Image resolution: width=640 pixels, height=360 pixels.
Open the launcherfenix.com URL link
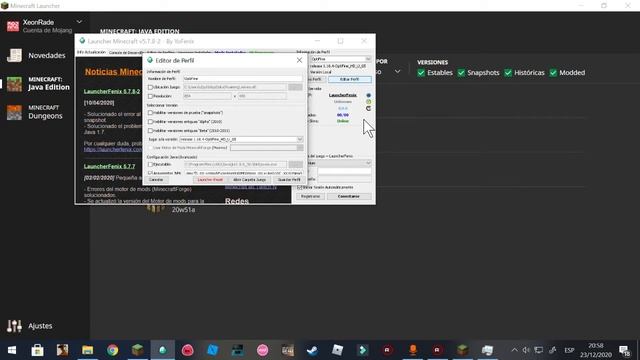coord(113,150)
